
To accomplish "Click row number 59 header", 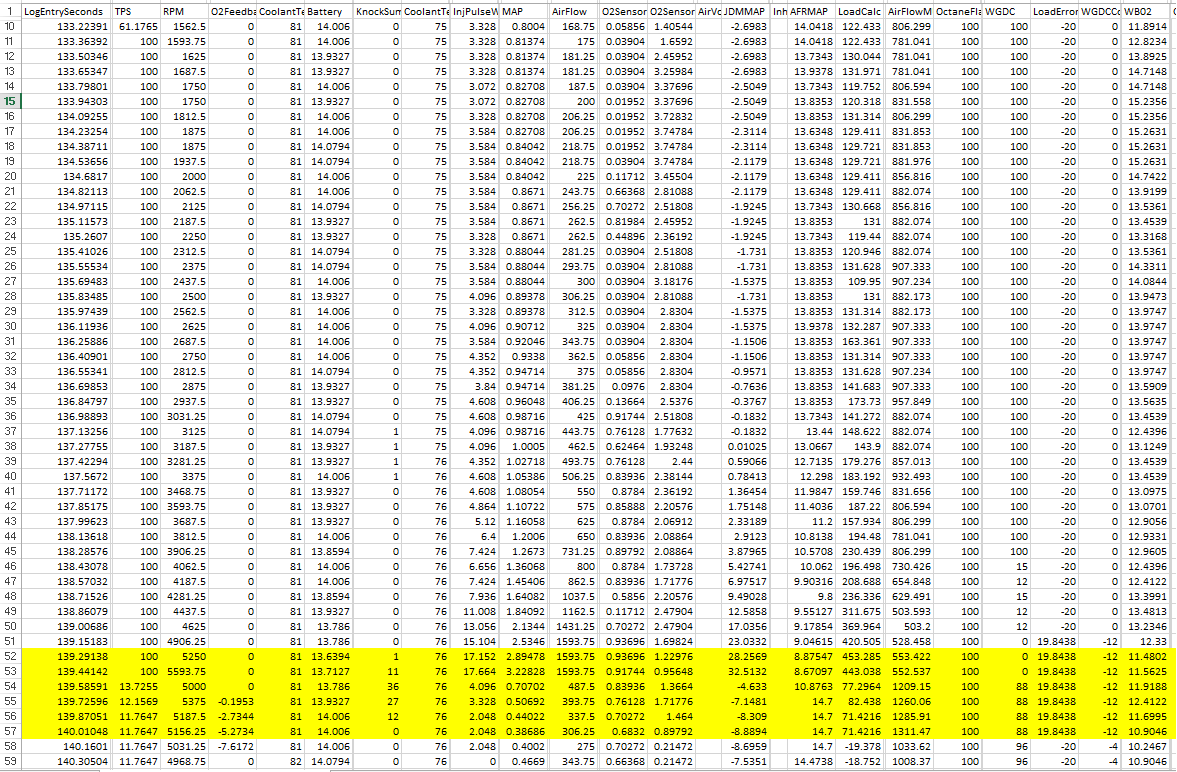I will click(9, 760).
